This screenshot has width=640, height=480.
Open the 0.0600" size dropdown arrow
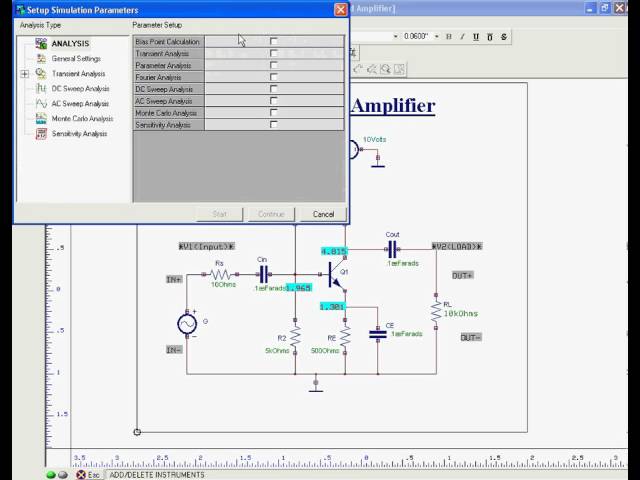pos(436,37)
